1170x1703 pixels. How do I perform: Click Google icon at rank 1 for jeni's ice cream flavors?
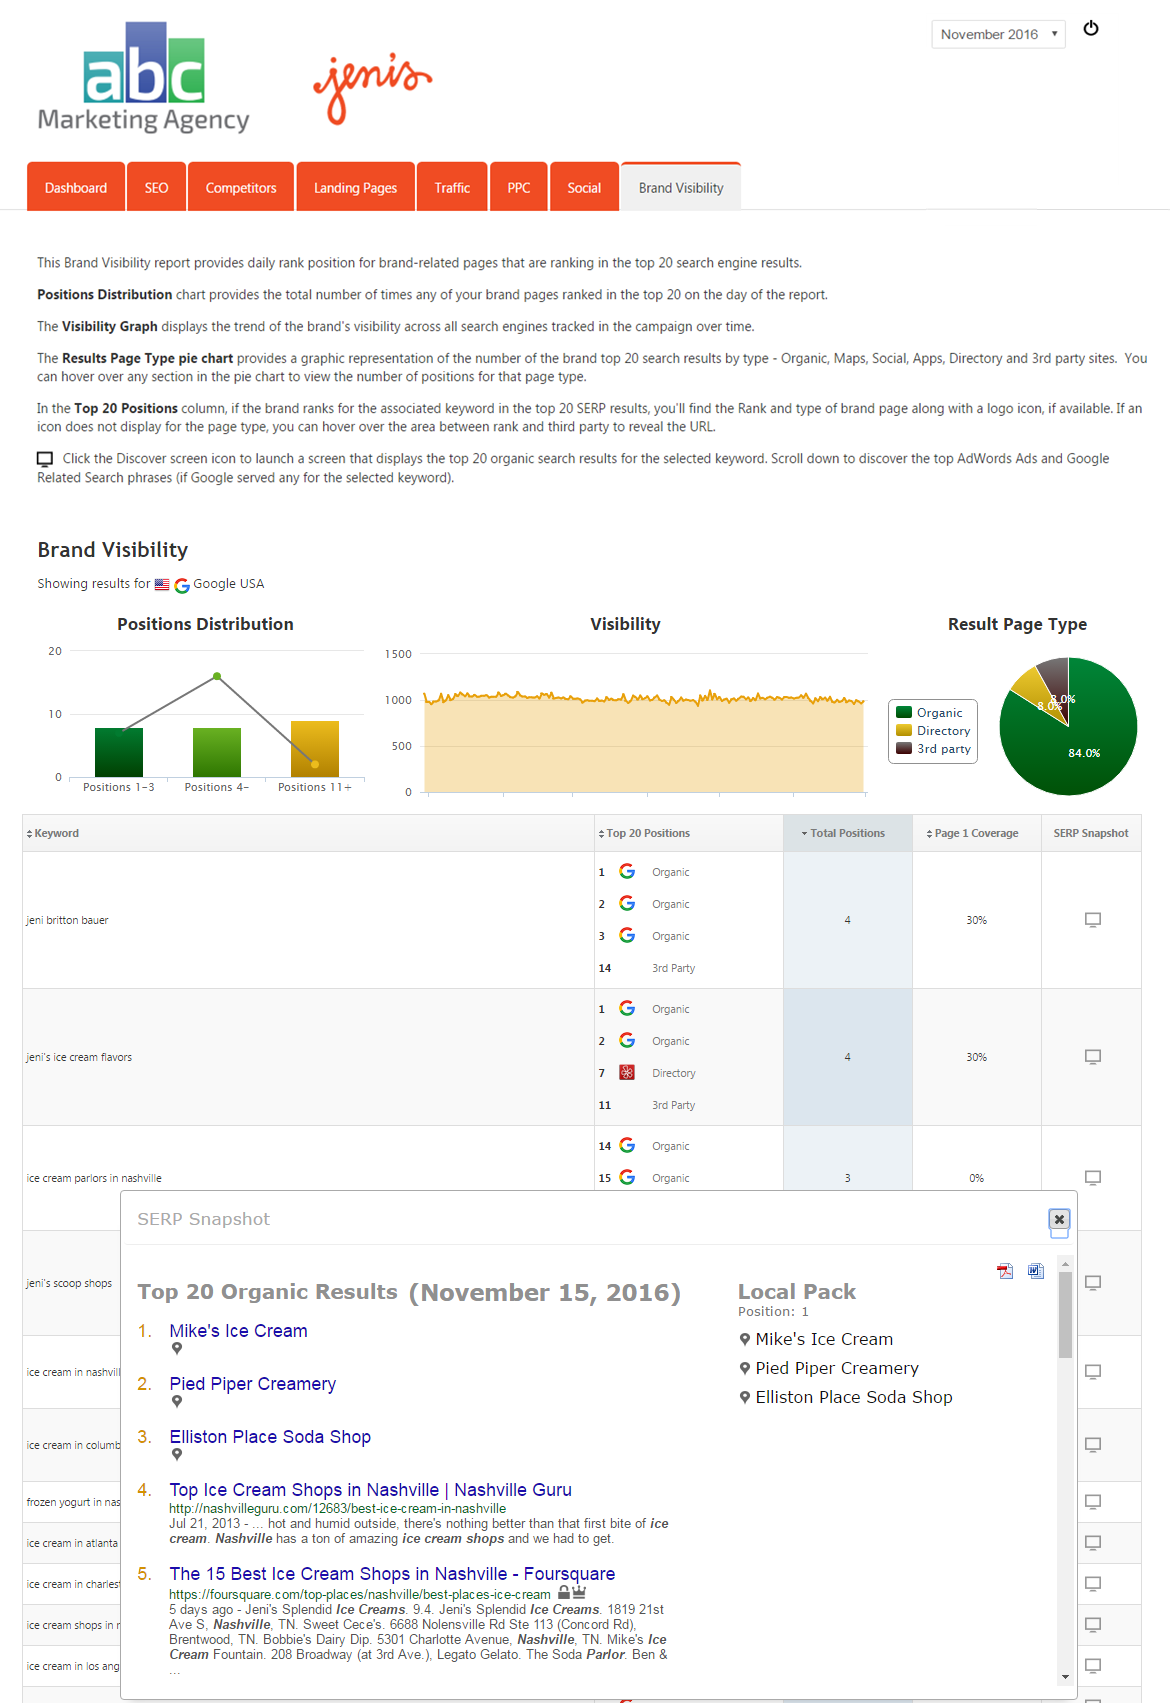click(x=627, y=1008)
